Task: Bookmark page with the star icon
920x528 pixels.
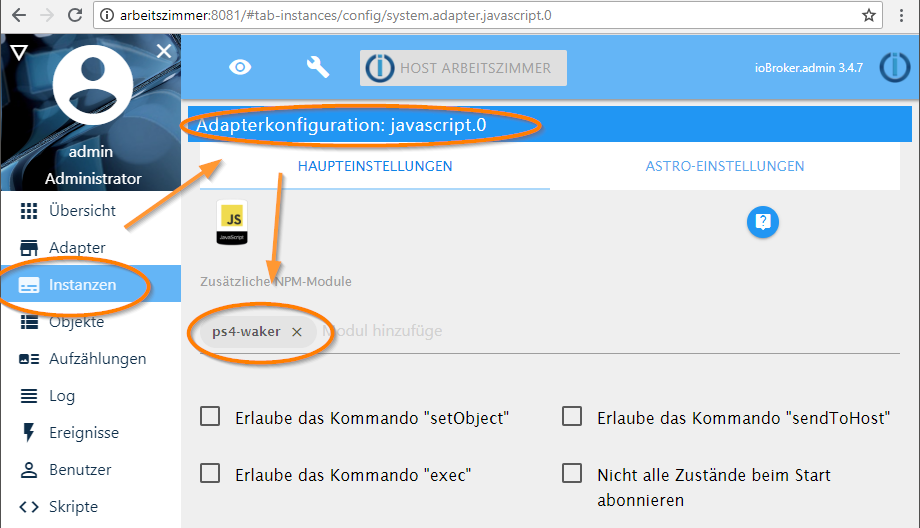Action: (x=869, y=15)
